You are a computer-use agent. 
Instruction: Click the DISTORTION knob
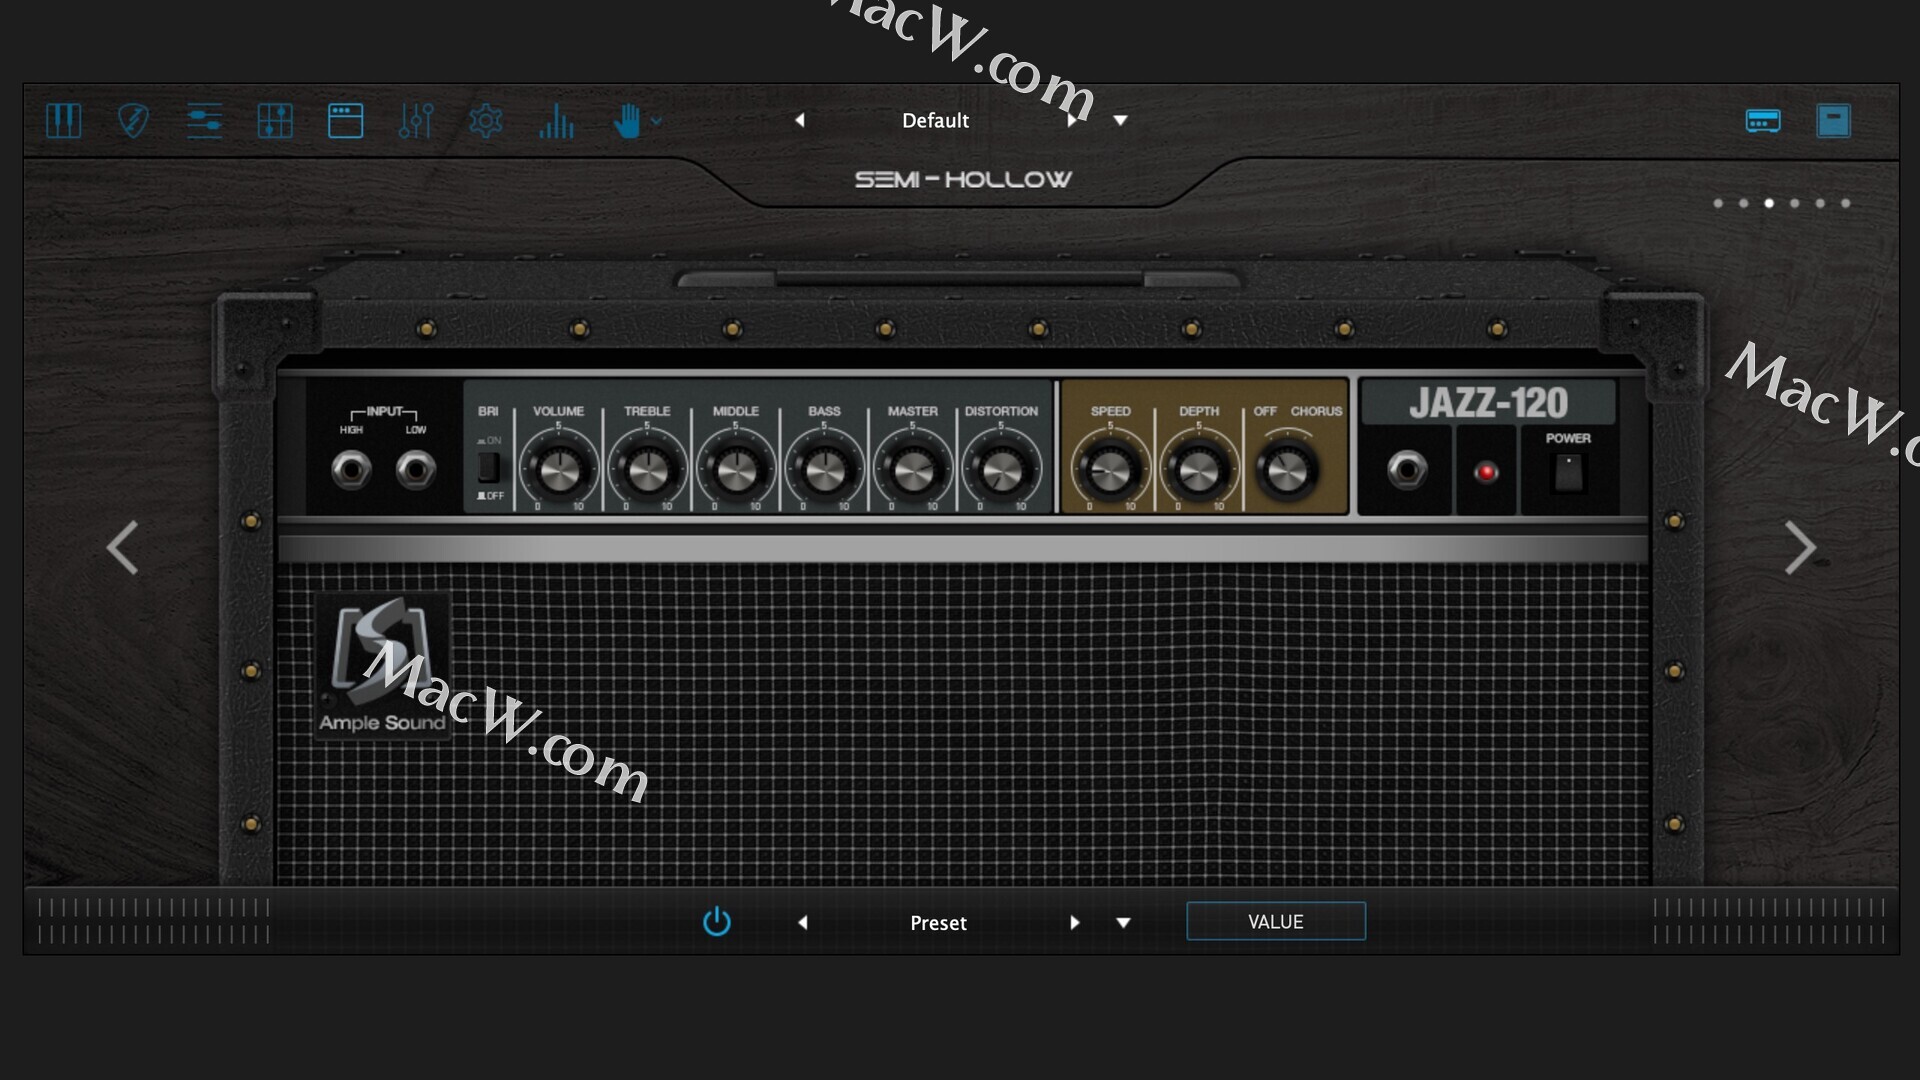(x=1001, y=470)
